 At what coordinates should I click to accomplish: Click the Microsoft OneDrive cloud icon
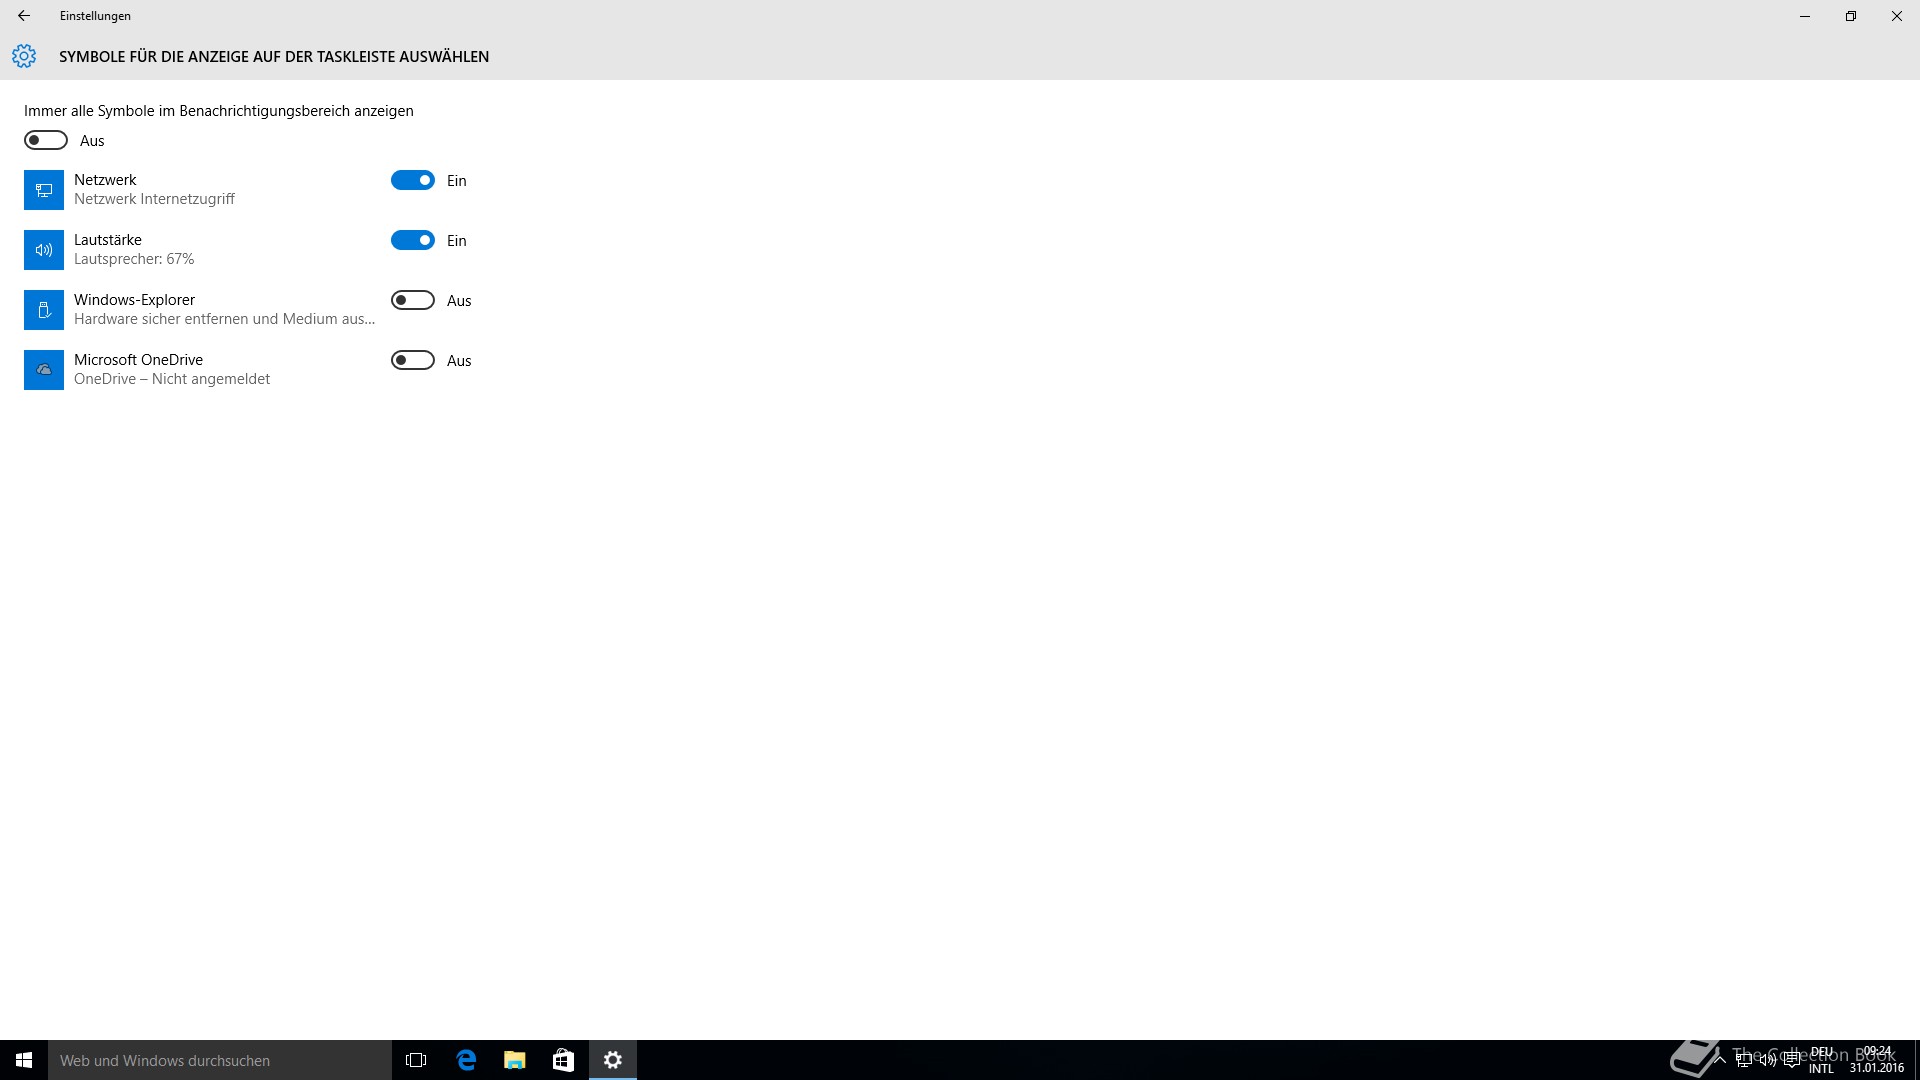(x=44, y=370)
